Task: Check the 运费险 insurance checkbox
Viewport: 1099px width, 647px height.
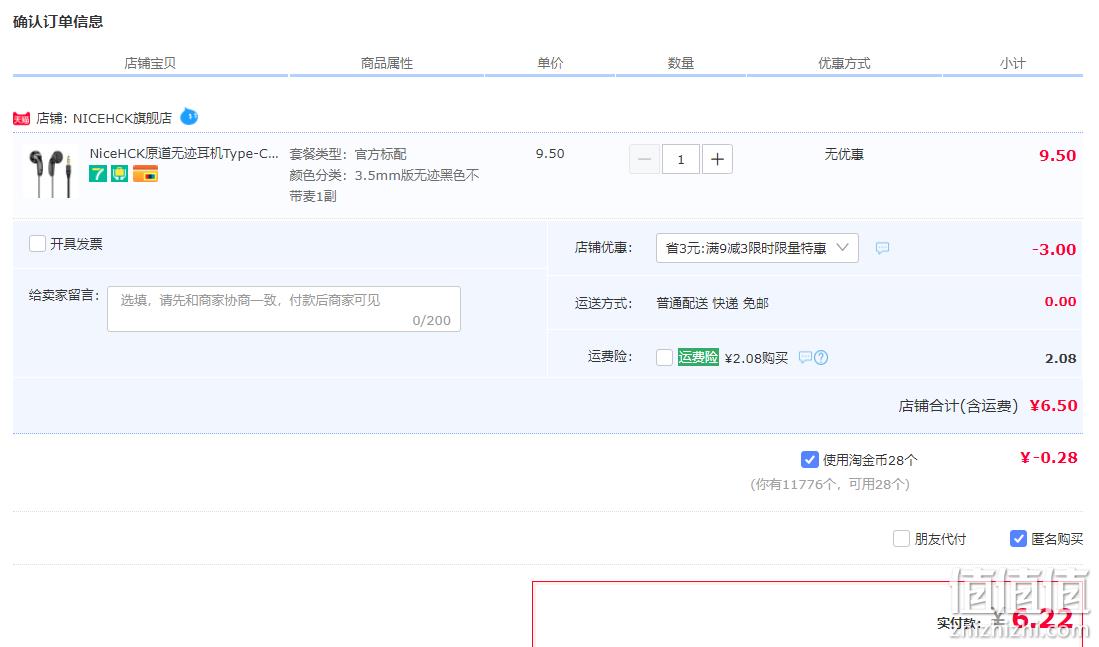Action: tap(664, 357)
